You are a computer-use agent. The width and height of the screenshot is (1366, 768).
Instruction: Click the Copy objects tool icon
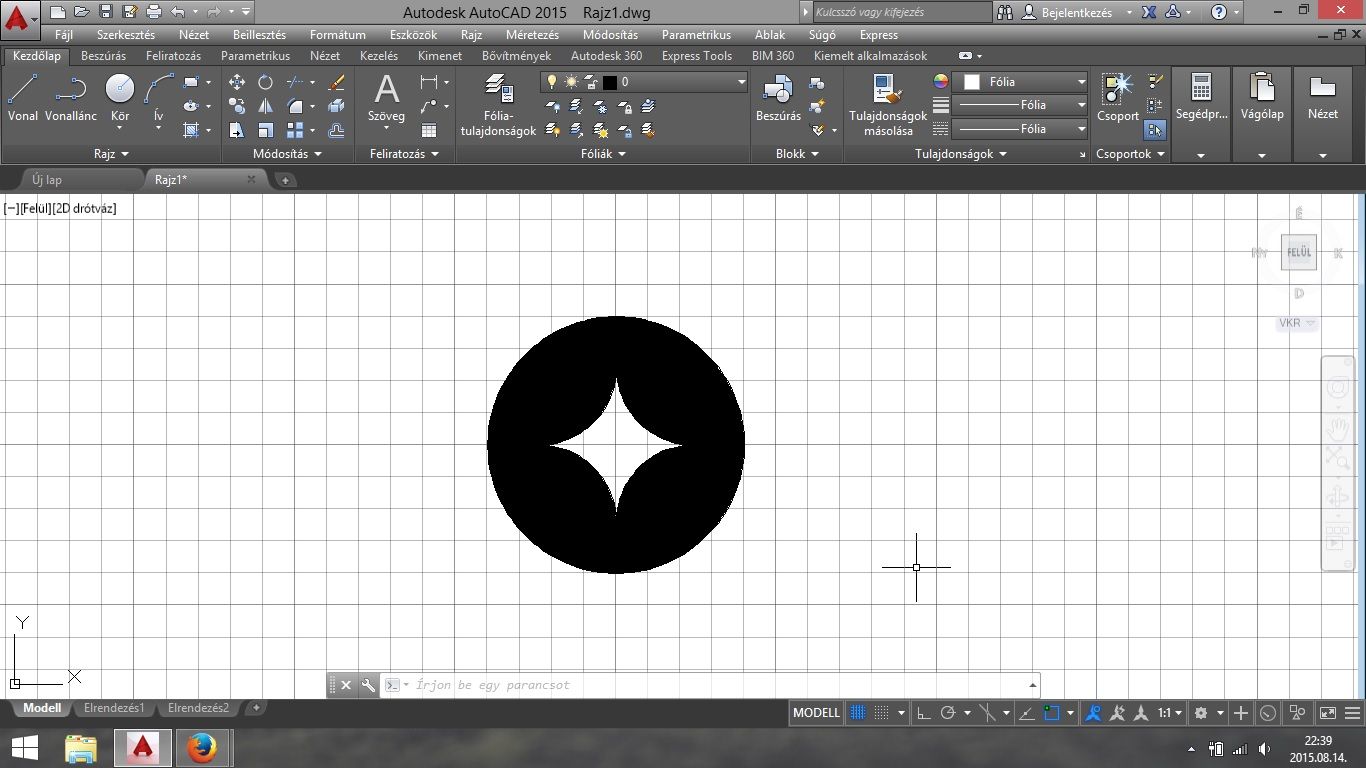pyautogui.click(x=237, y=106)
